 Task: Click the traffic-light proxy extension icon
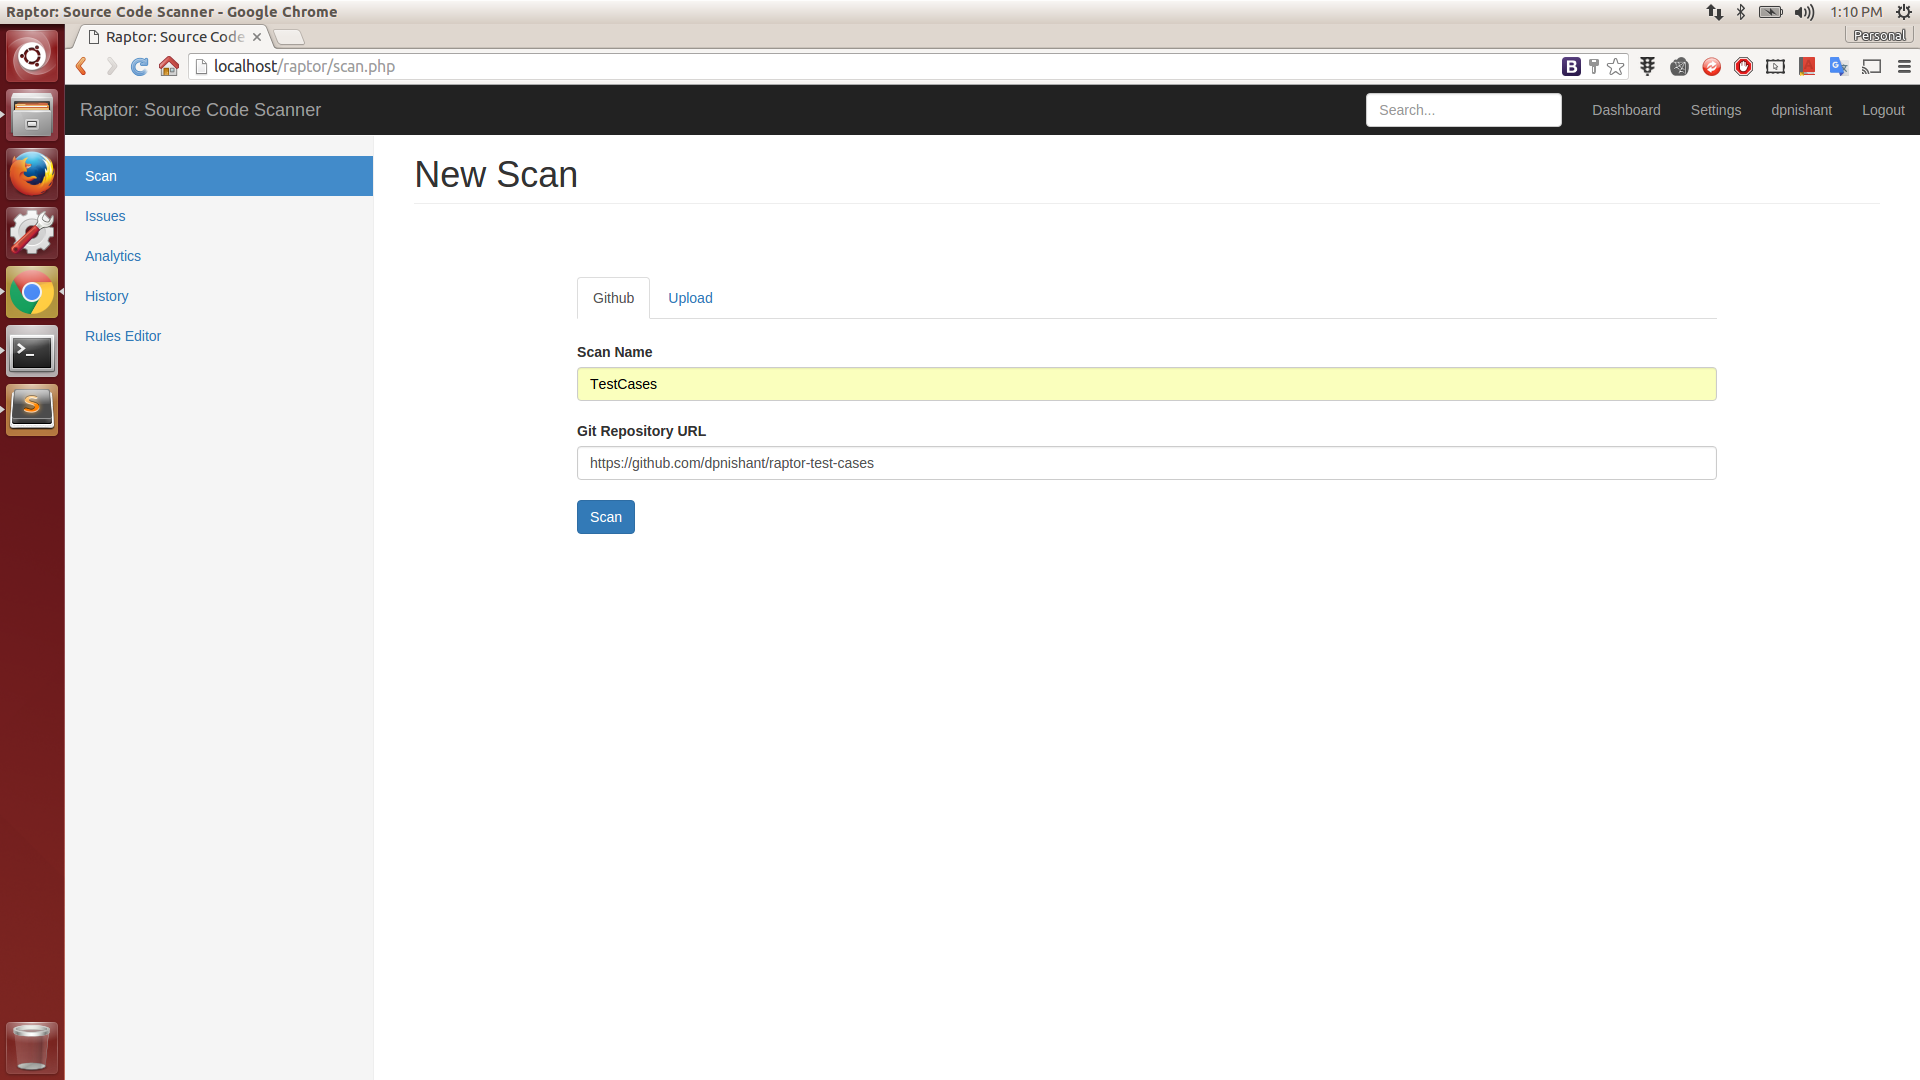click(x=1648, y=66)
